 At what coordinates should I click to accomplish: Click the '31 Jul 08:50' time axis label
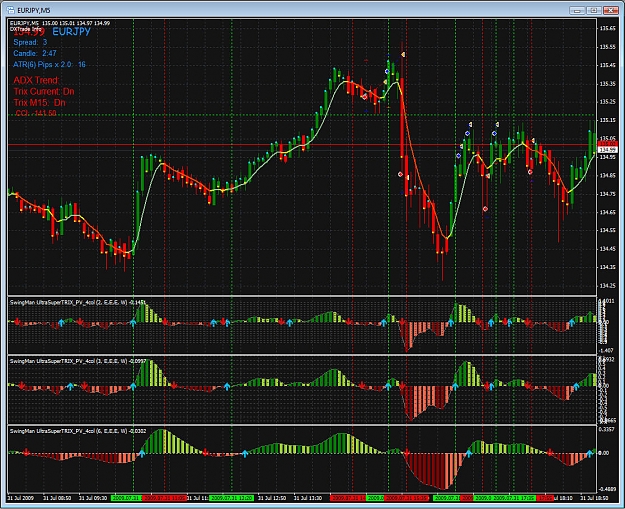click(57, 498)
